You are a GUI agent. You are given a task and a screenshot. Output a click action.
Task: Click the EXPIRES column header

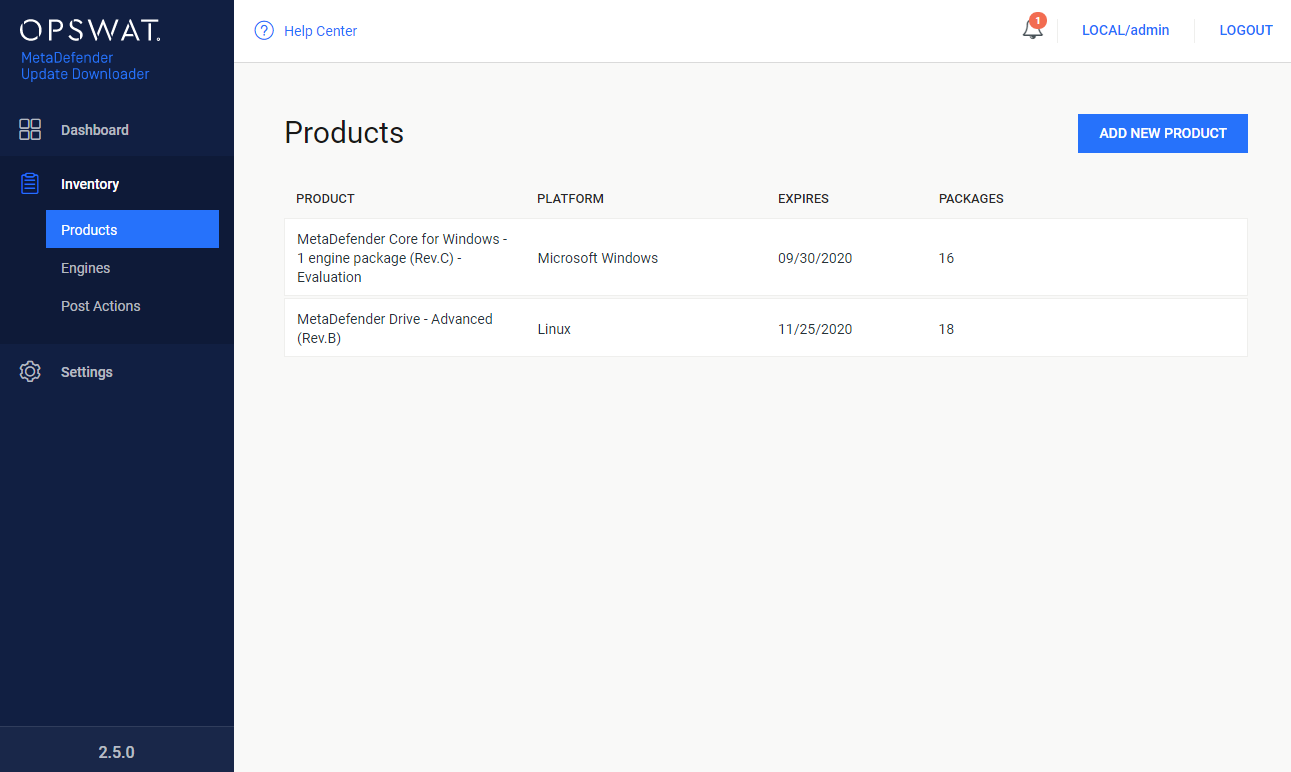click(803, 199)
